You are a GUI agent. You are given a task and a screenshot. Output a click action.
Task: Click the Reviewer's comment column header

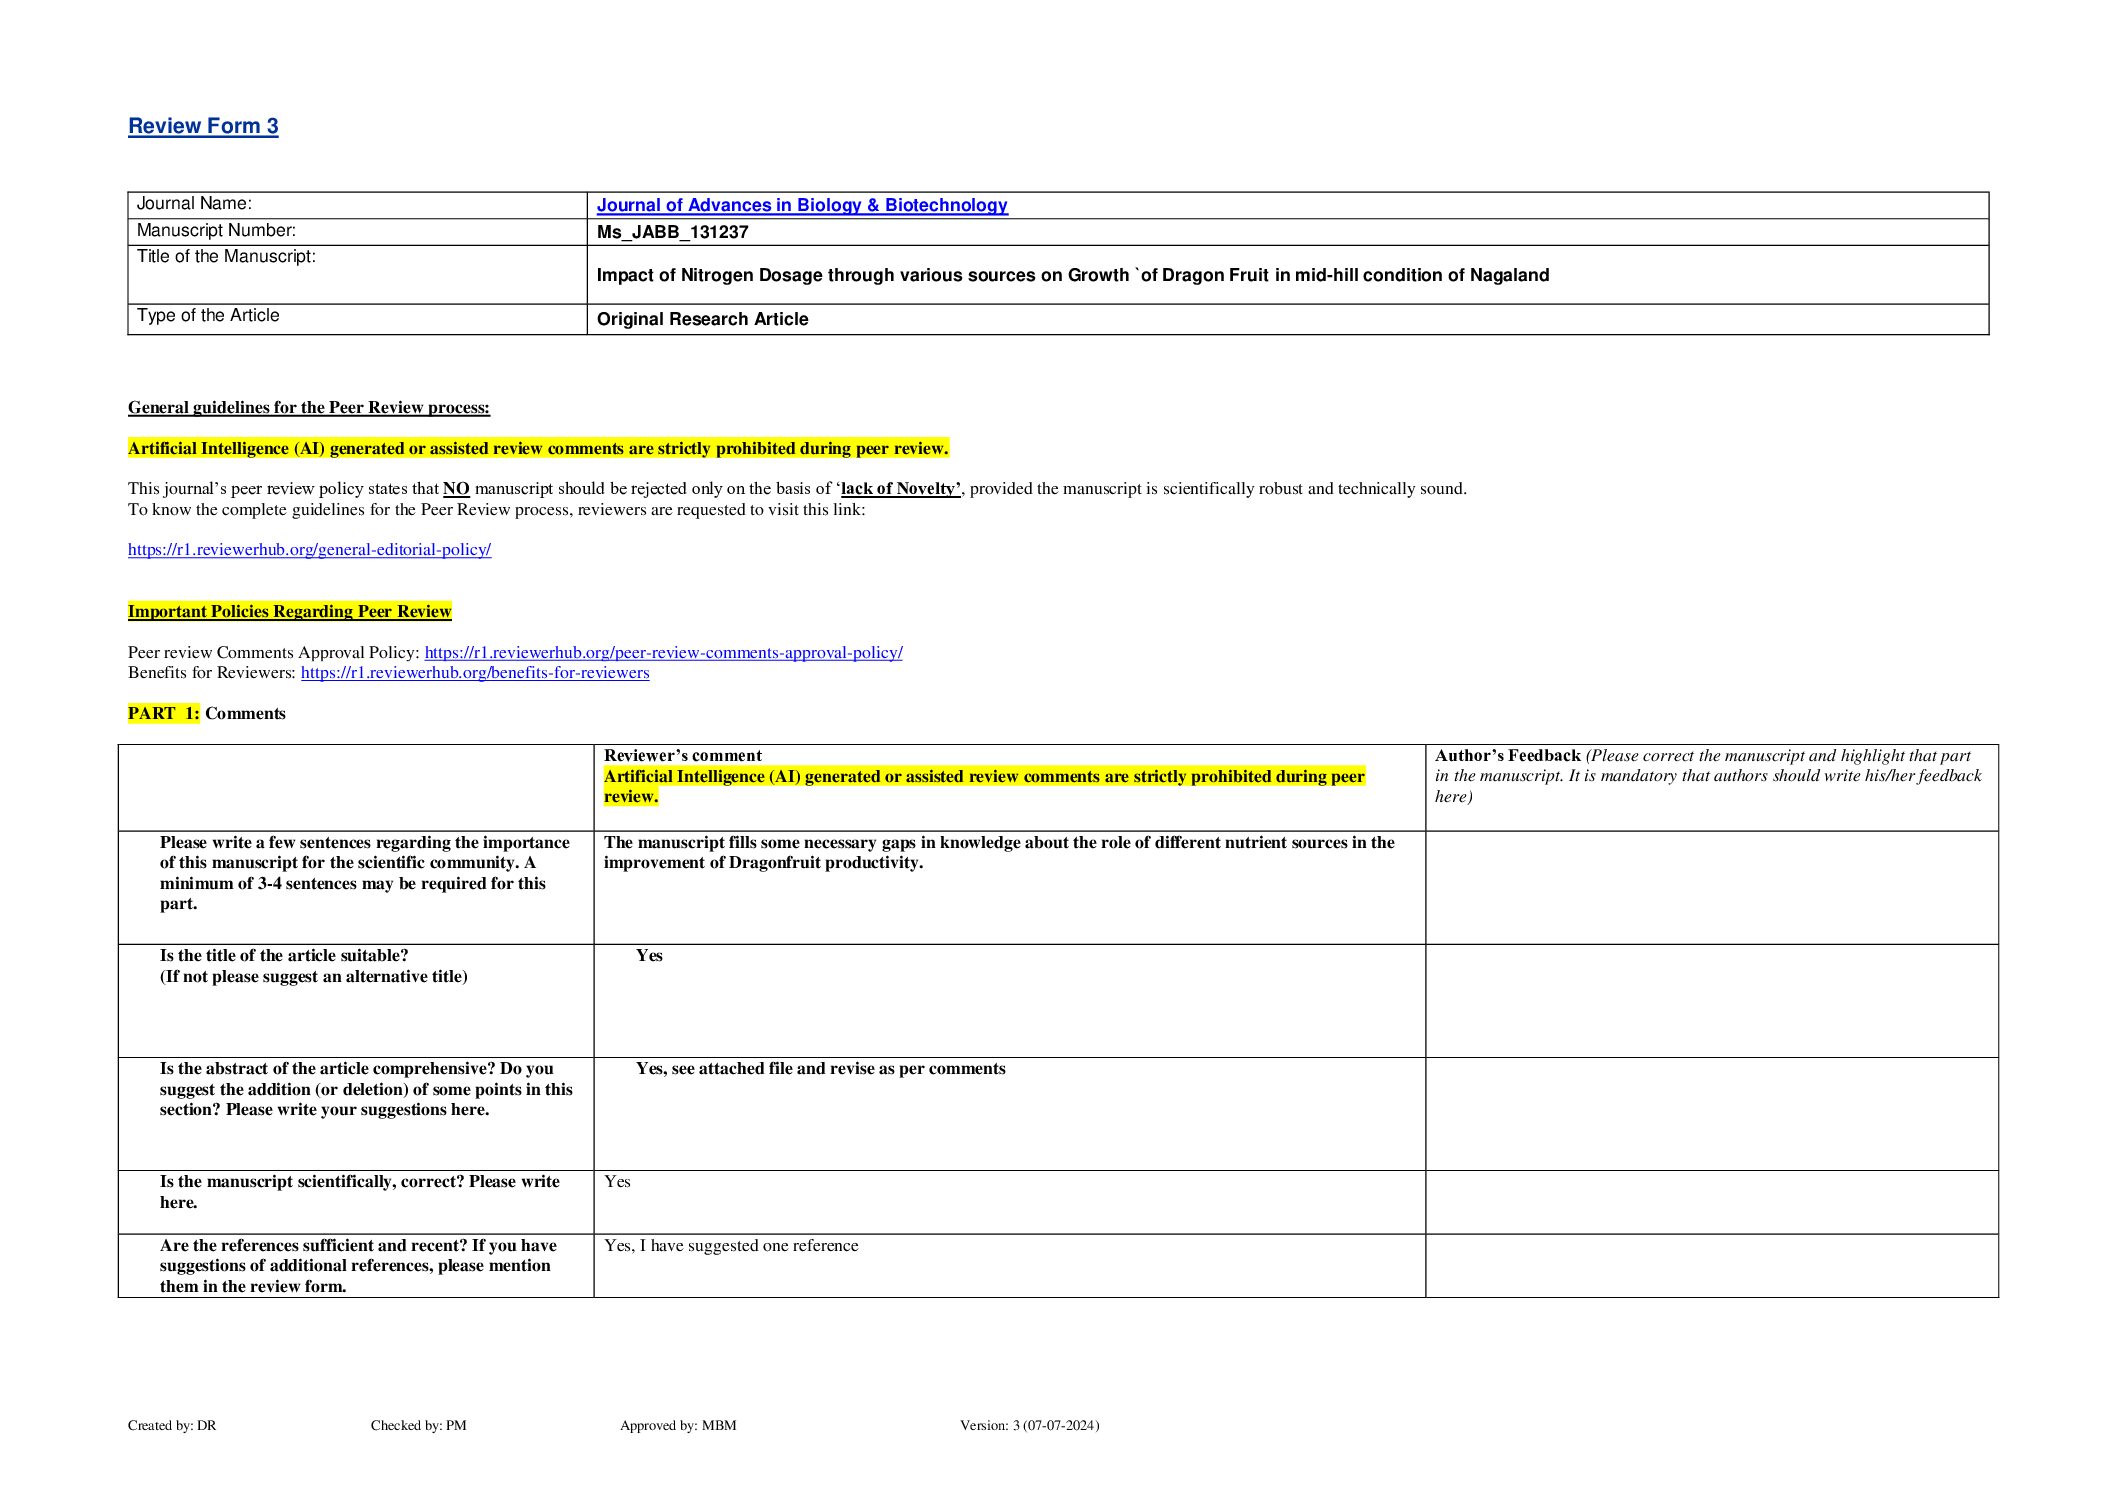click(682, 755)
